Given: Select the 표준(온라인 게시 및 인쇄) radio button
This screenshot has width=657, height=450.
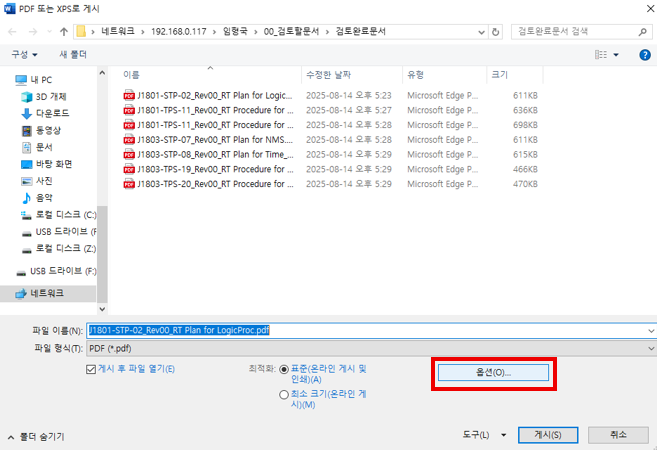Looking at the screenshot, I should [285, 369].
